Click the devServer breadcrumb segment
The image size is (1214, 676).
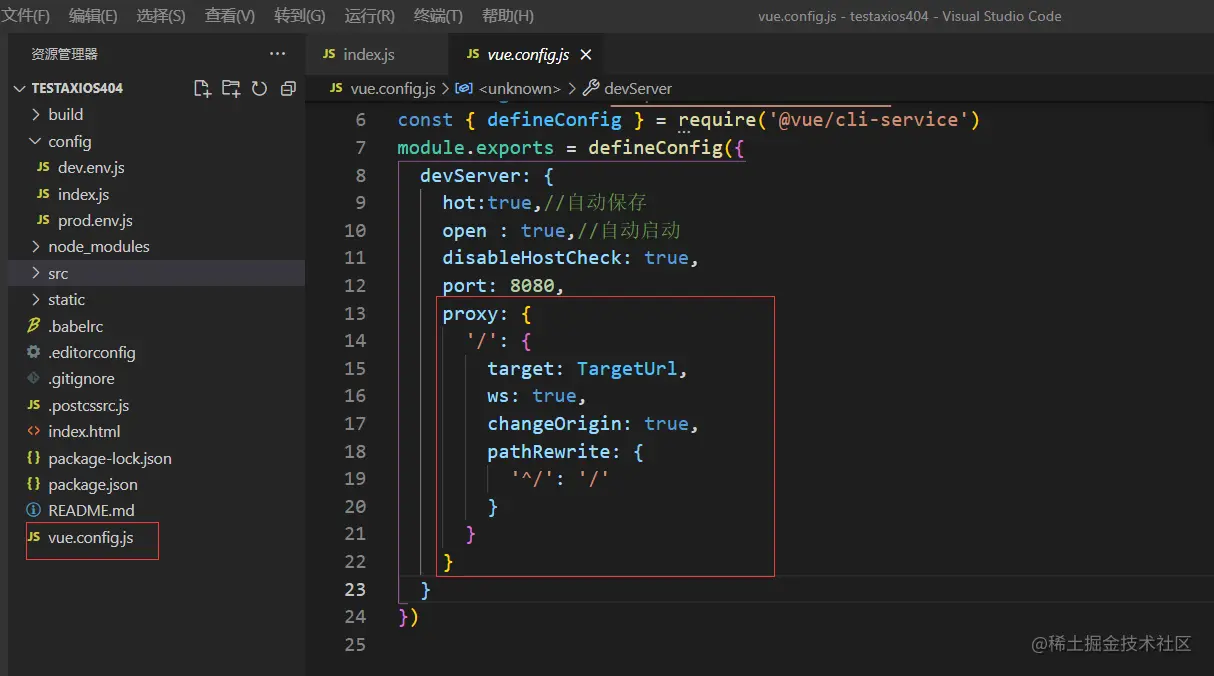638,89
